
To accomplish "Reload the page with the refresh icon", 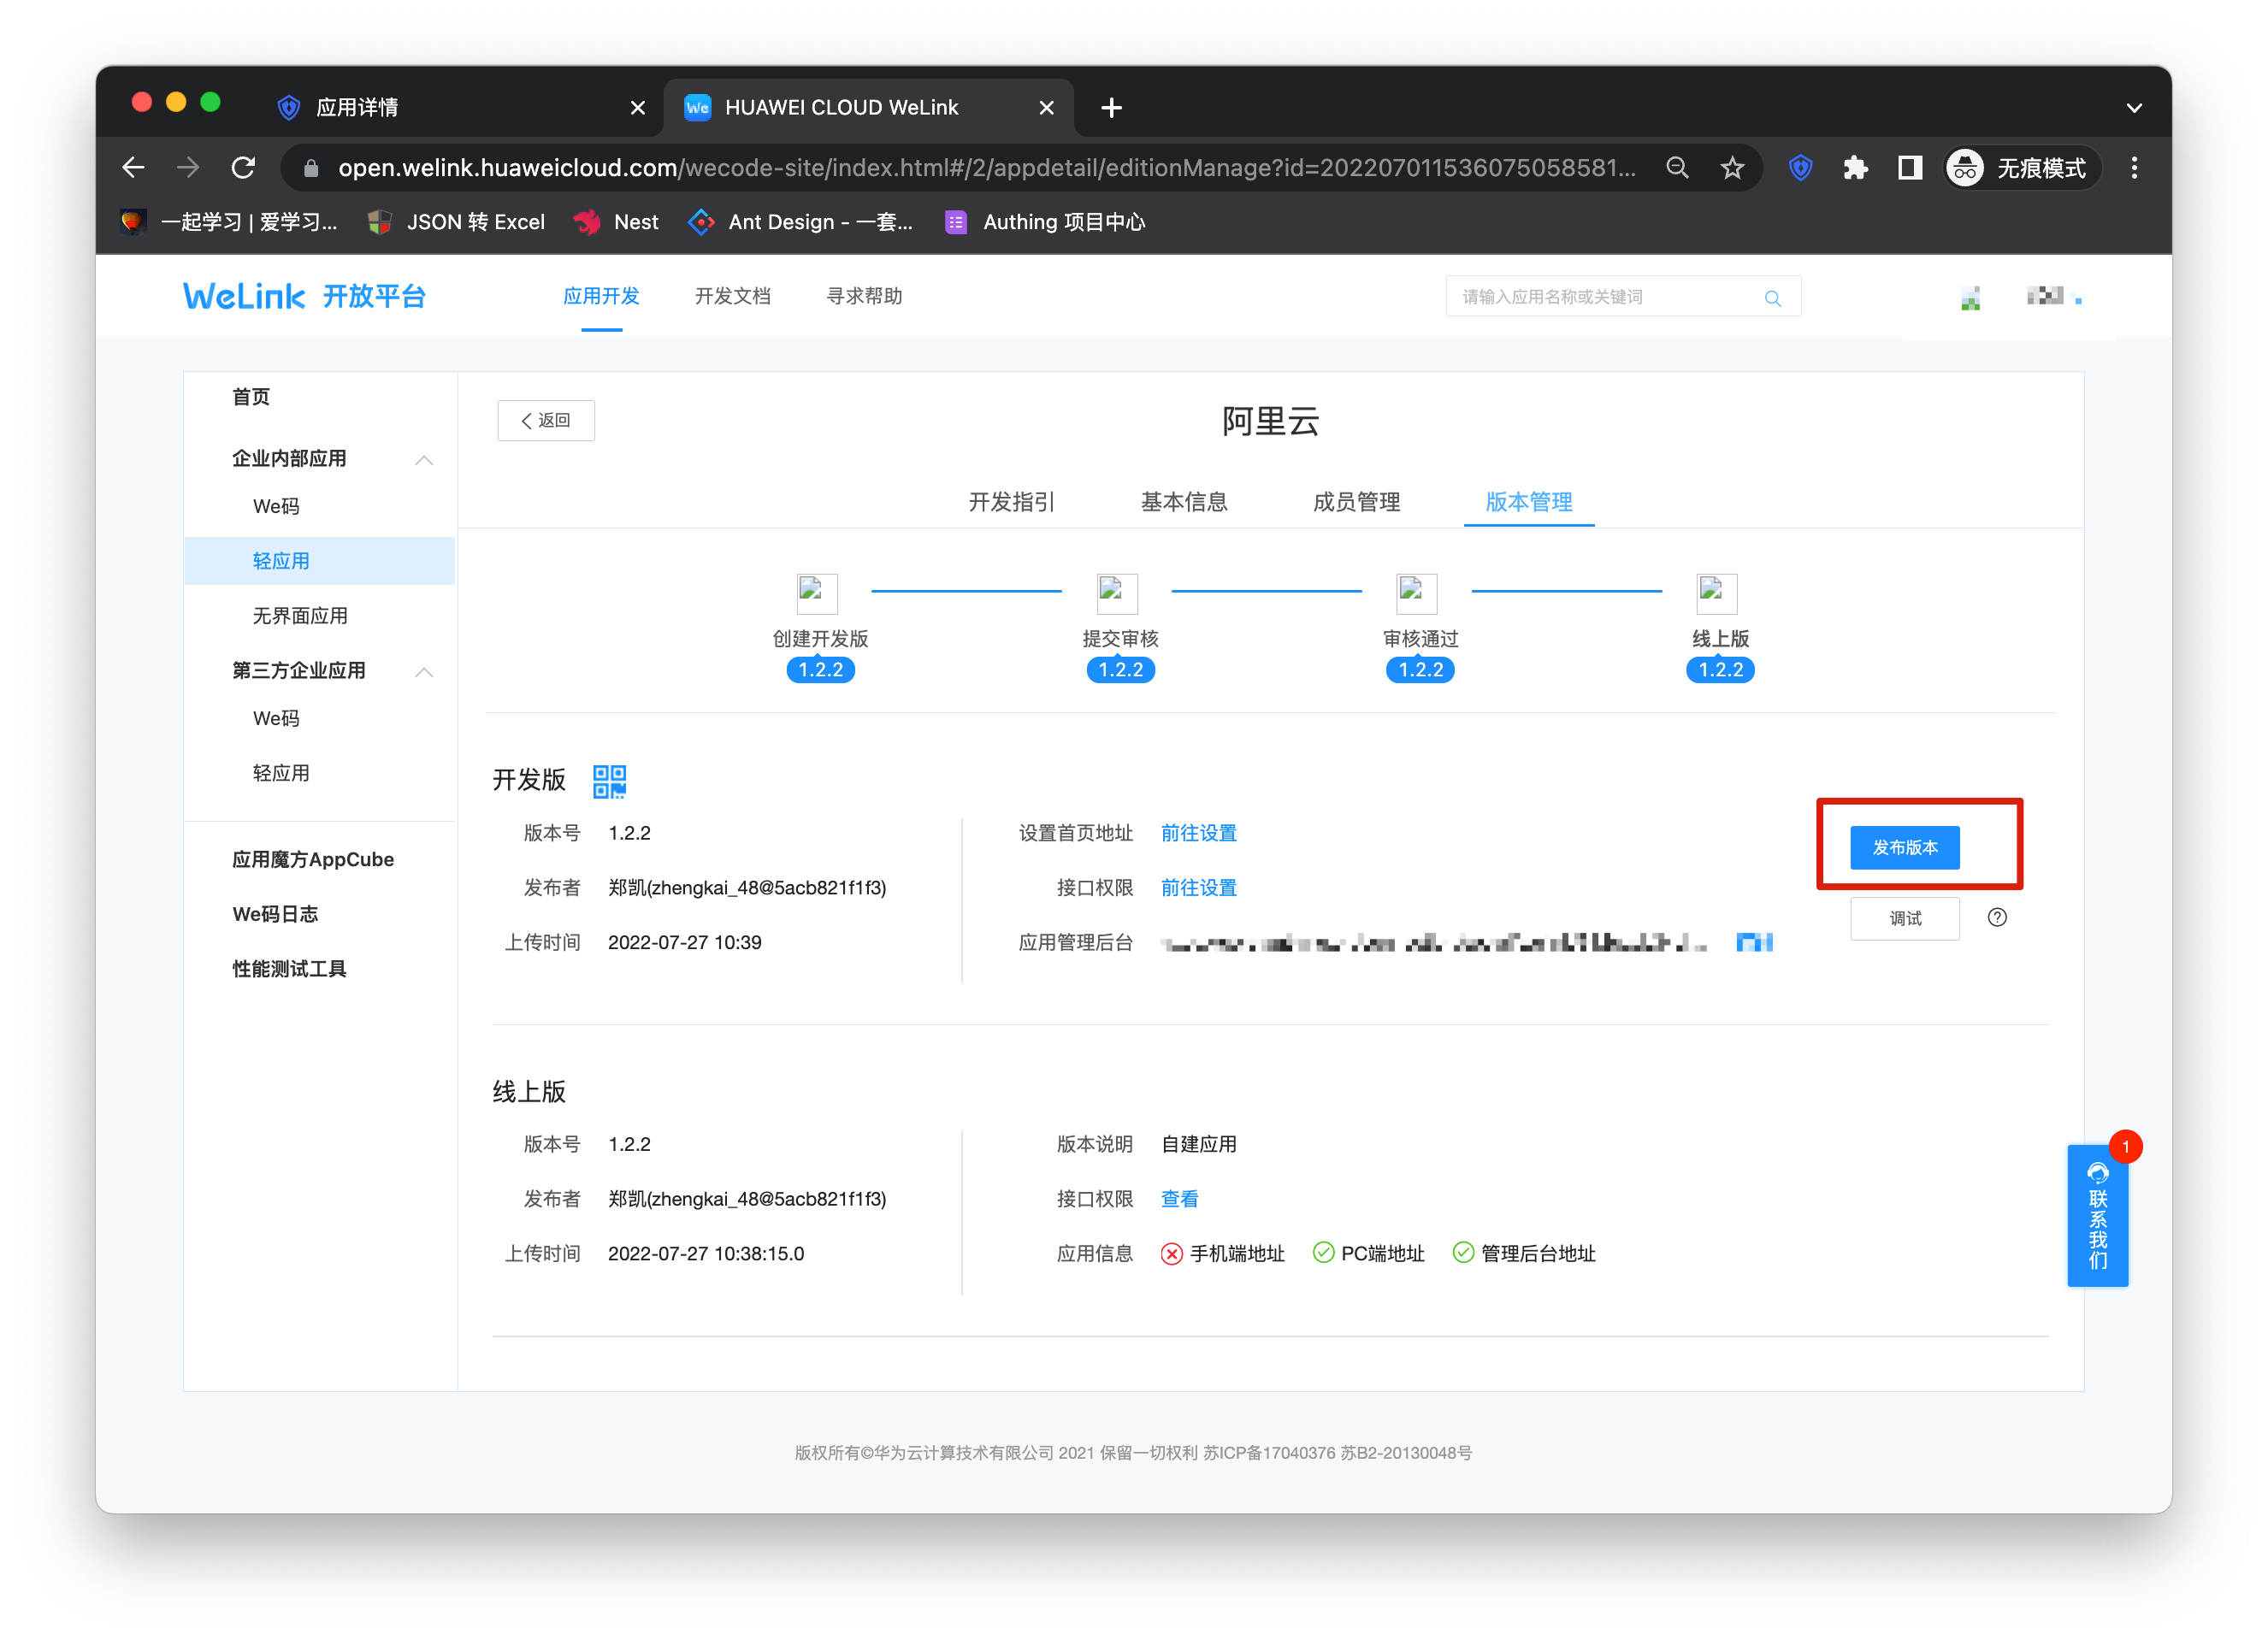I will click(x=243, y=167).
